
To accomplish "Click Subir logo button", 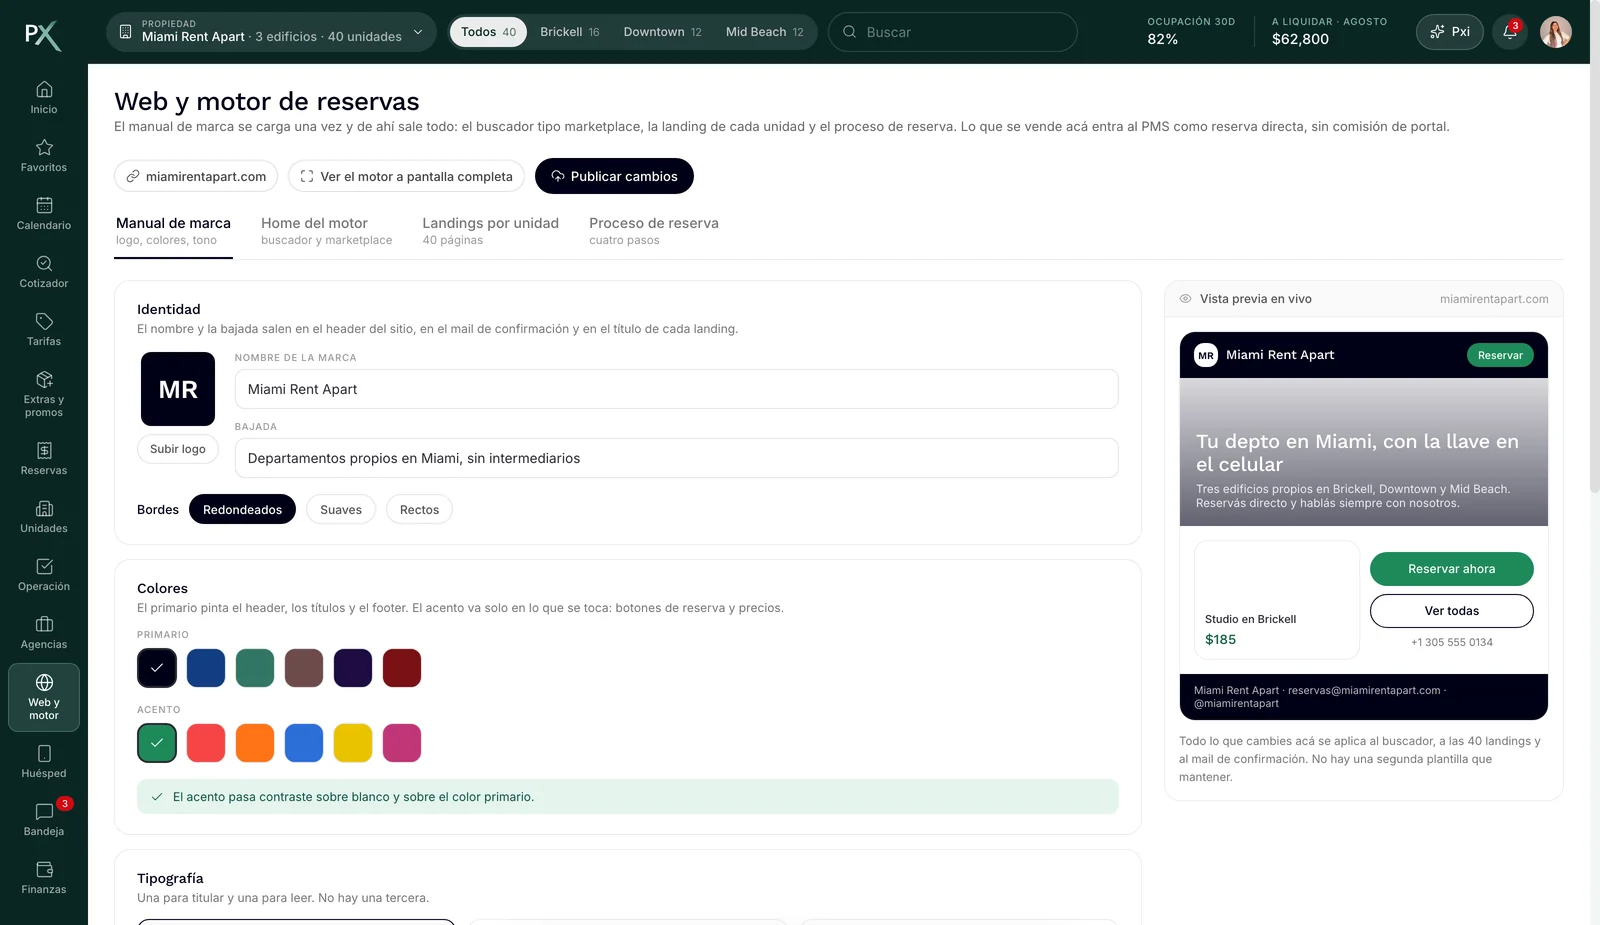I will [178, 449].
